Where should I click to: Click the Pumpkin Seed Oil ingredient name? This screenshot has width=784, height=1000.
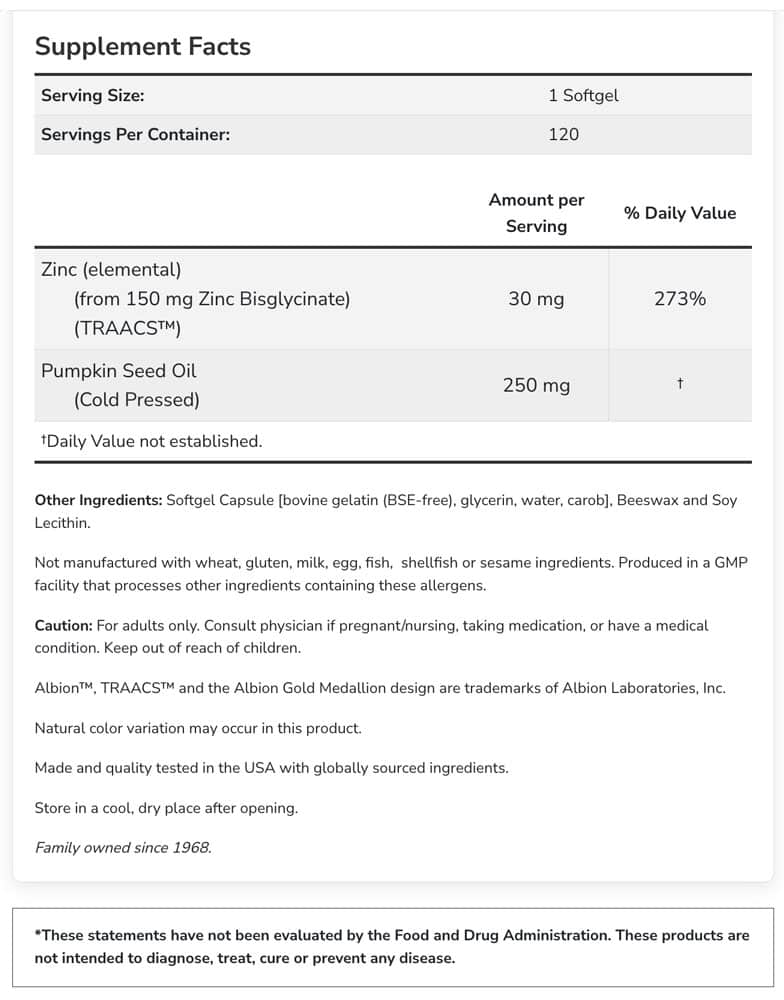(118, 370)
